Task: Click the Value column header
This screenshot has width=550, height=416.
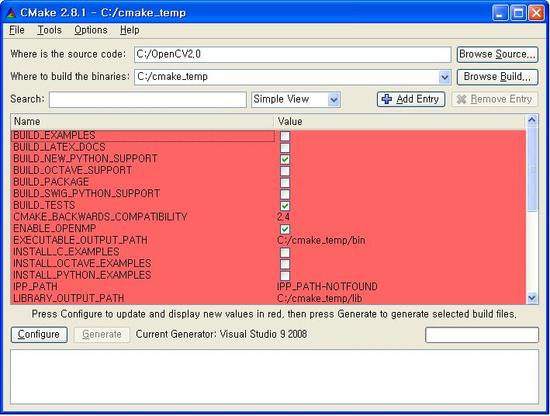Action: (400, 122)
